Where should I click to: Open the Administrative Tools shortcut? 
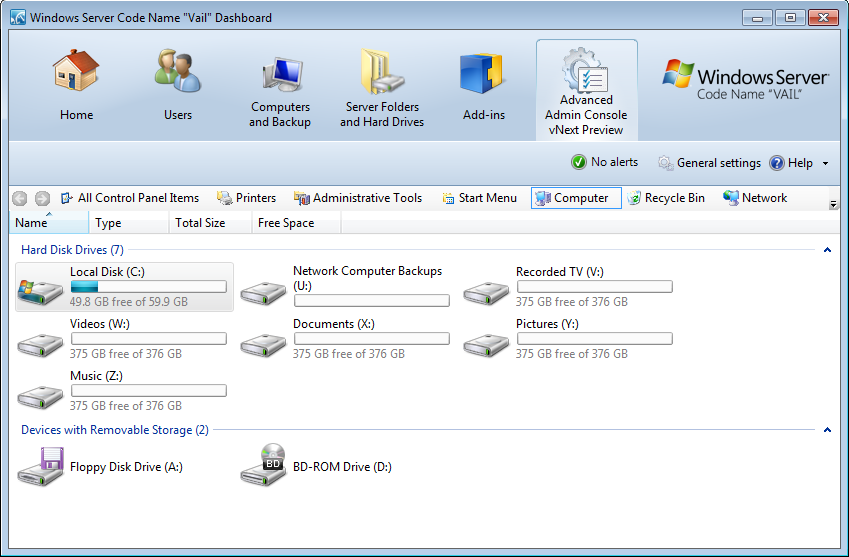[x=358, y=198]
